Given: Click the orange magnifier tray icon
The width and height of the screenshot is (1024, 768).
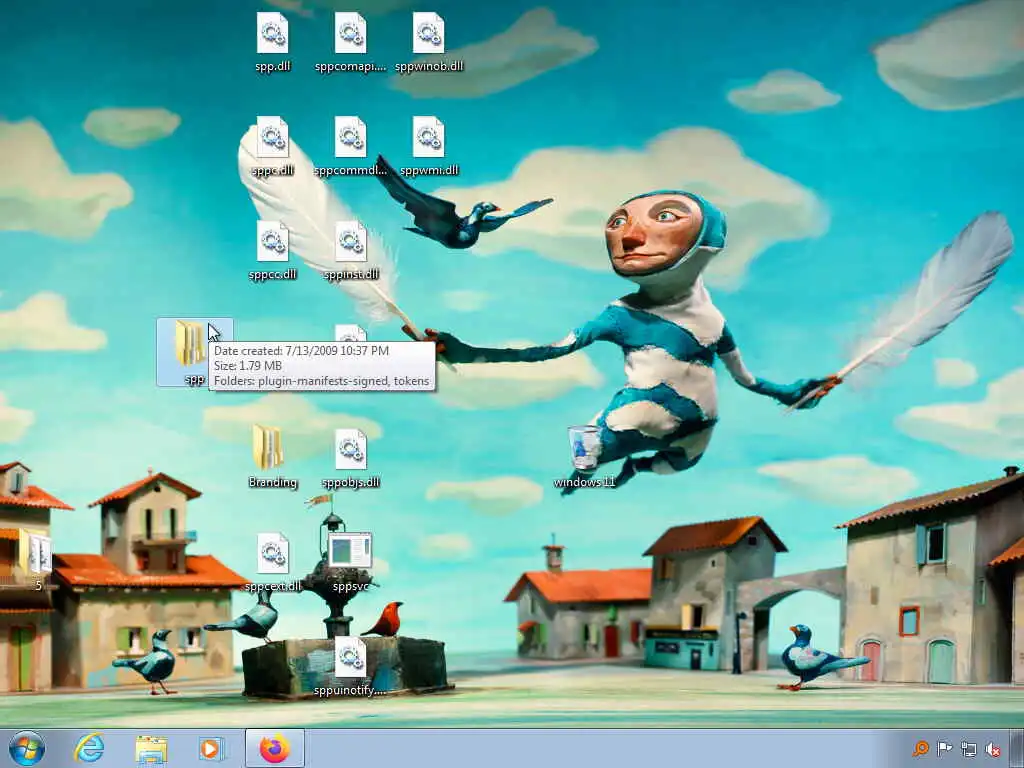Looking at the screenshot, I should coord(921,749).
